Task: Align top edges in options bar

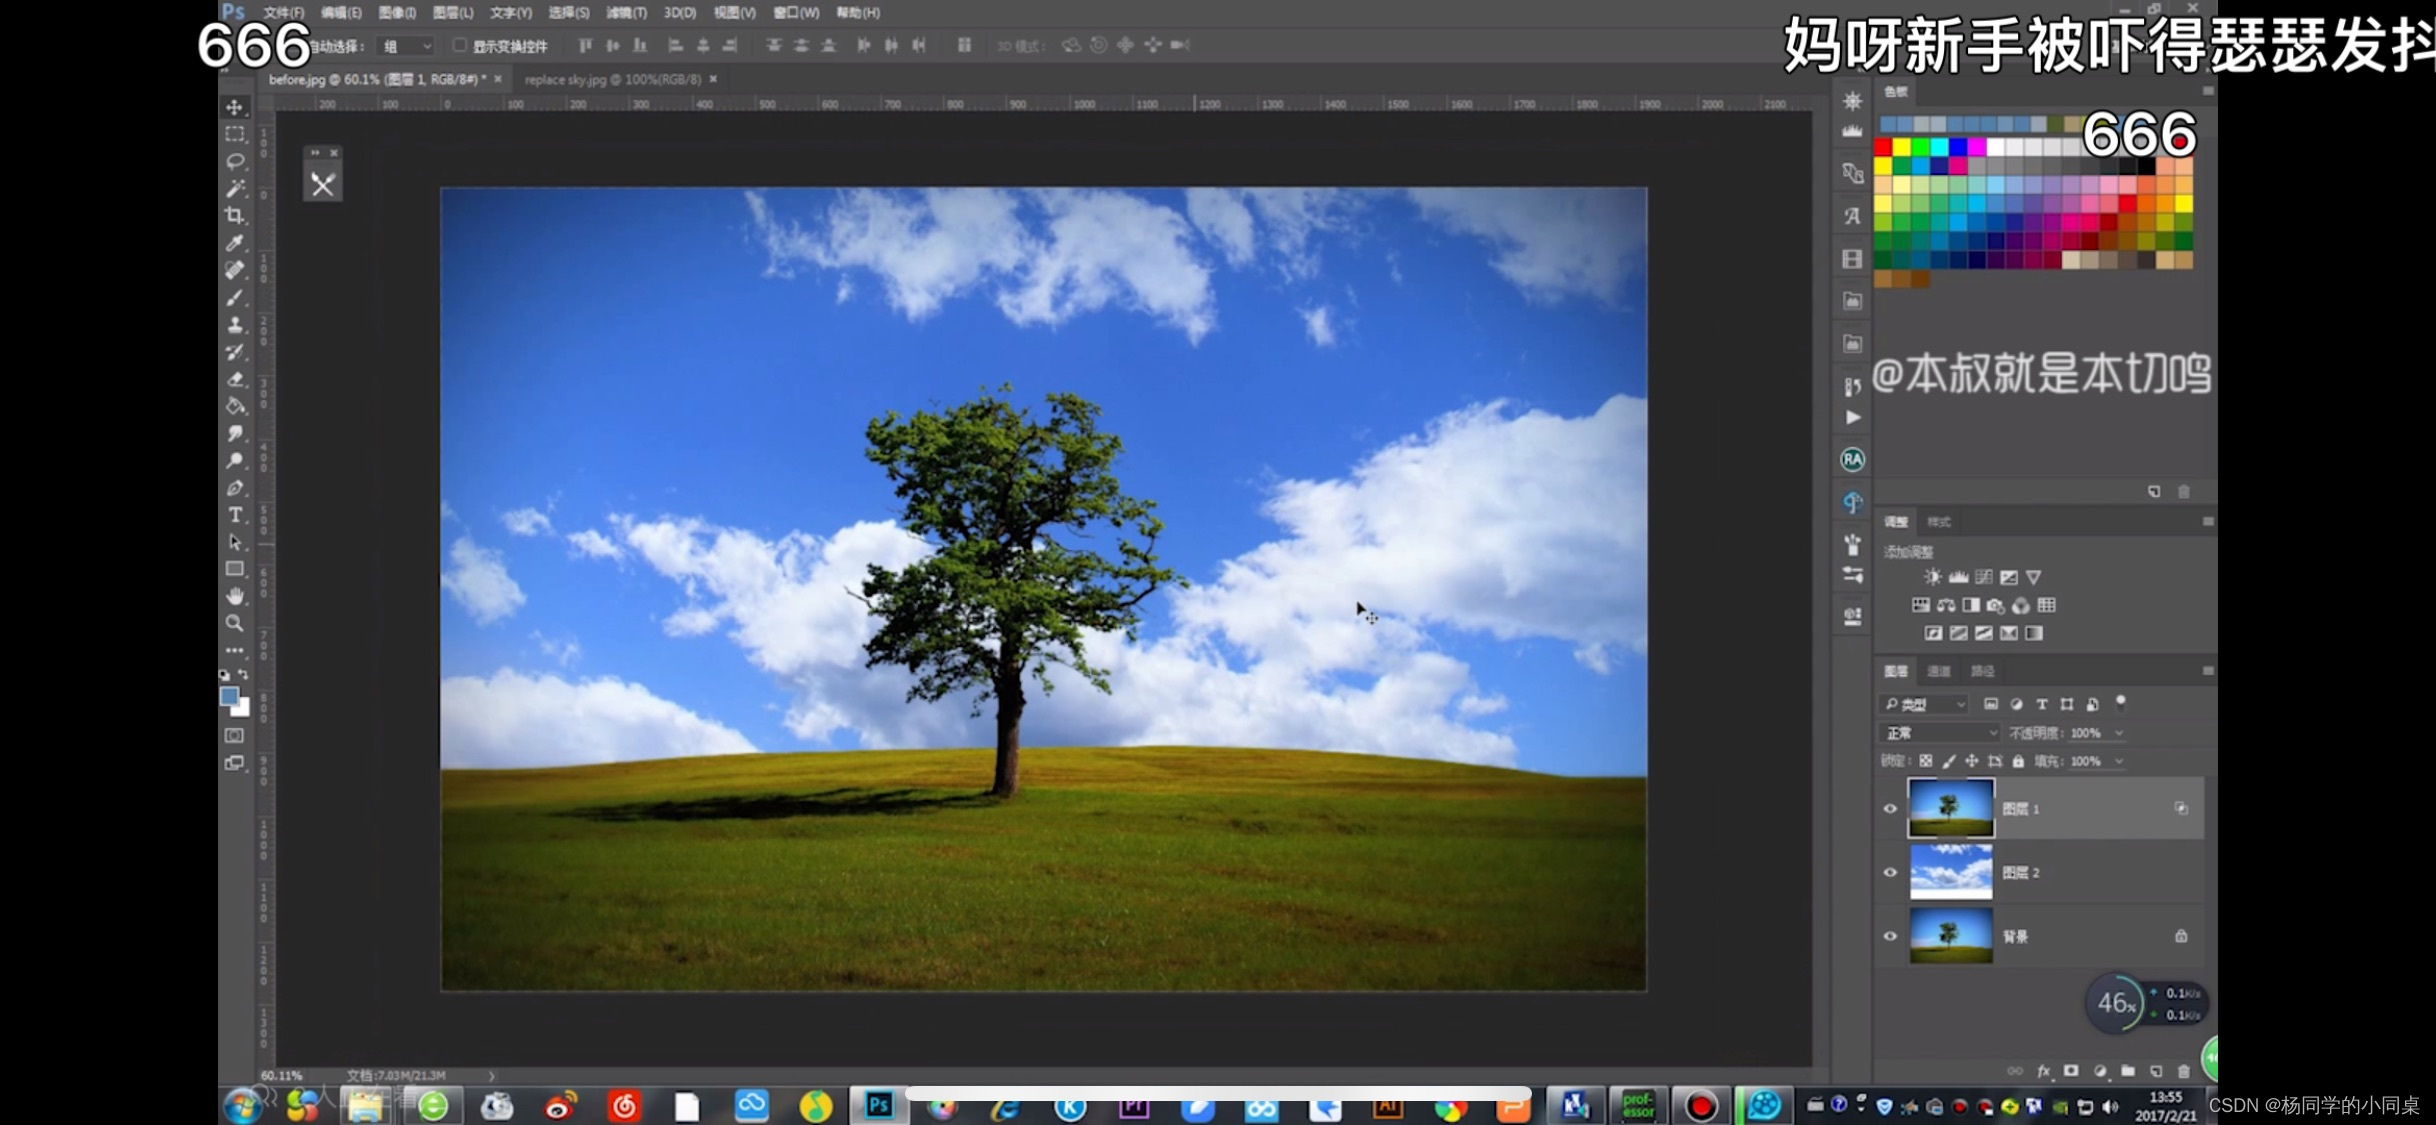Action: pos(586,45)
